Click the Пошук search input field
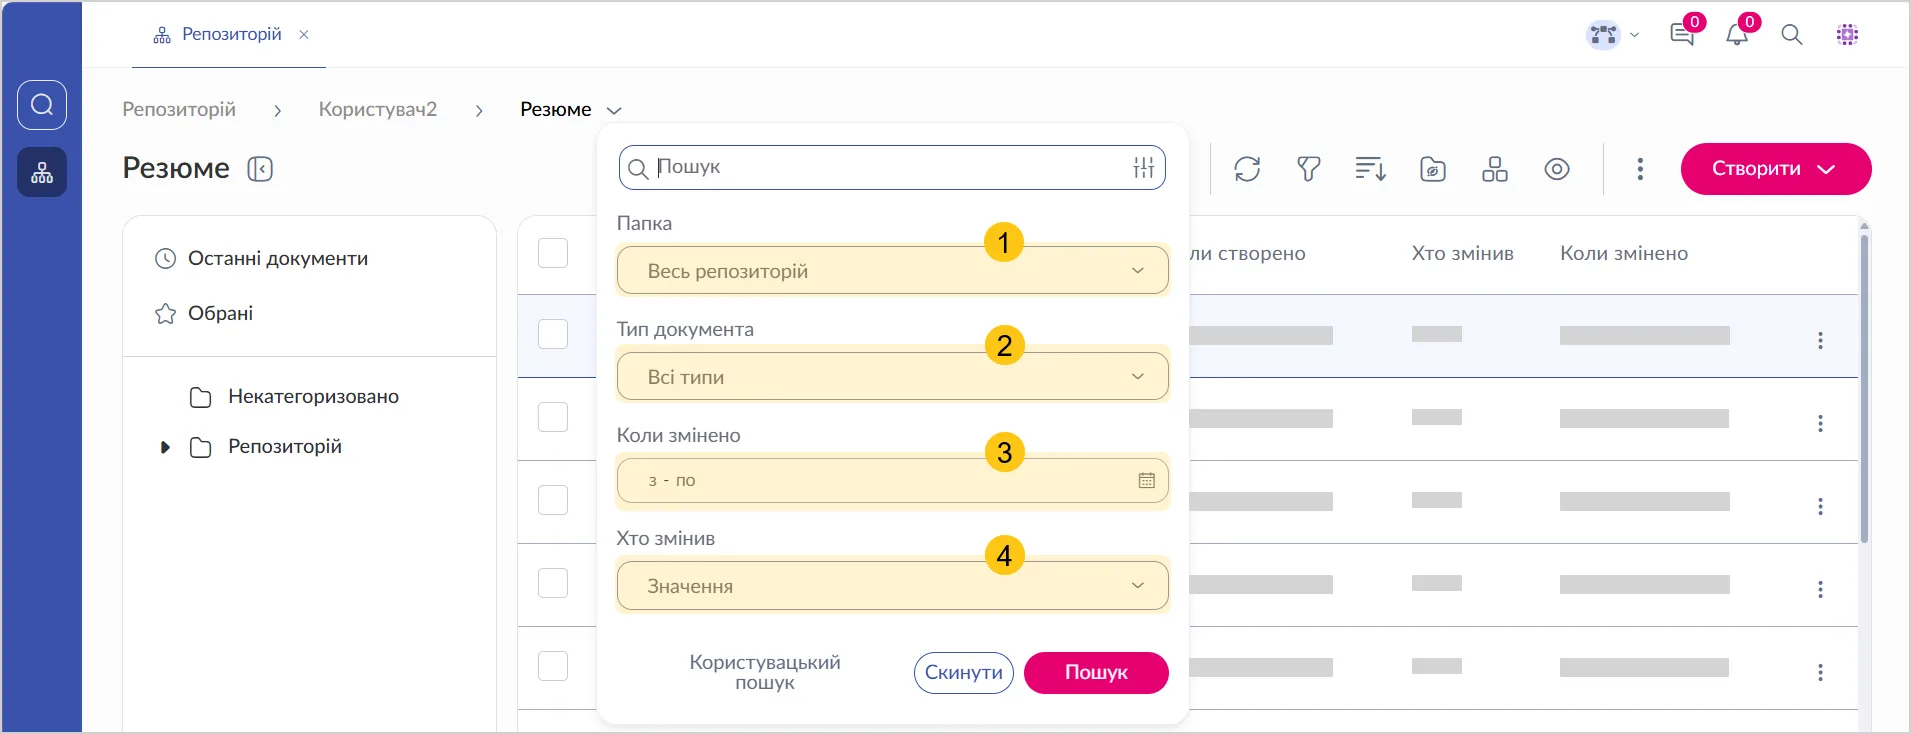1911x734 pixels. tap(885, 168)
